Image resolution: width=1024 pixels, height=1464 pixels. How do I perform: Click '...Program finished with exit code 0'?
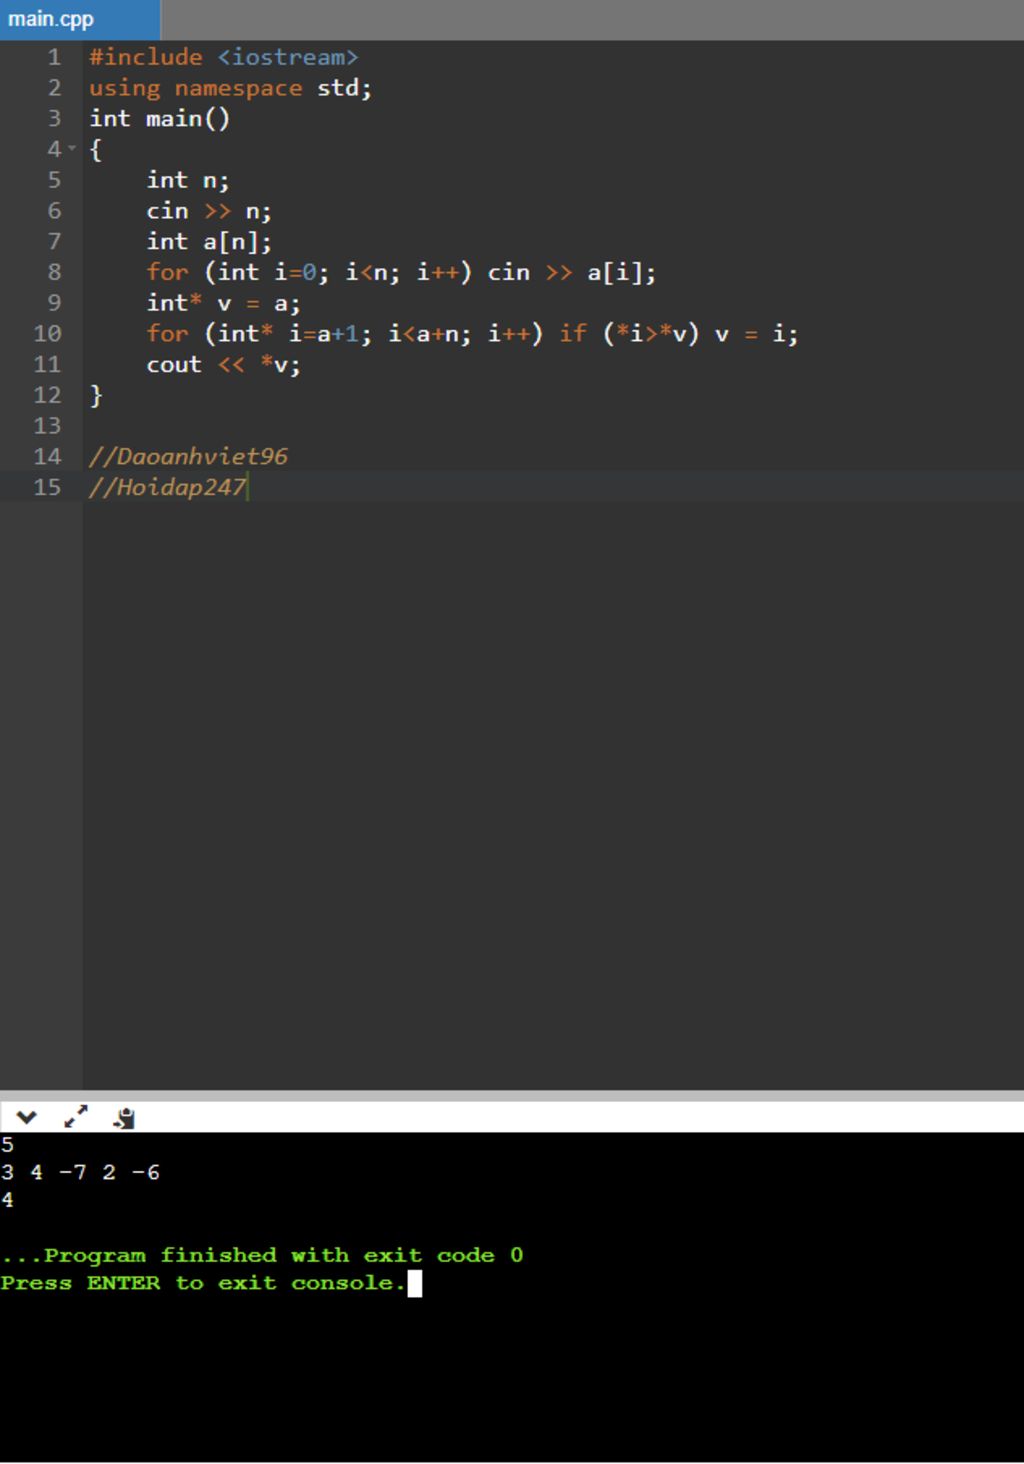coord(262,1255)
